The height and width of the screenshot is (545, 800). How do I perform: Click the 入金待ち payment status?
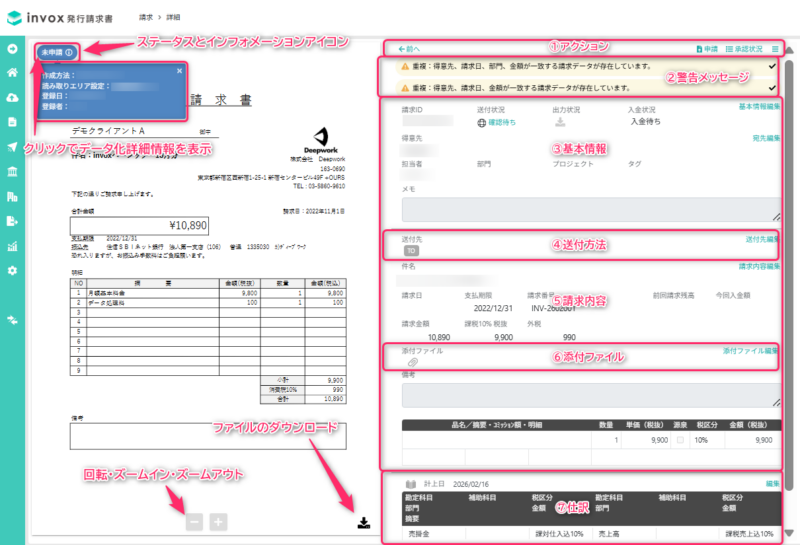point(645,121)
